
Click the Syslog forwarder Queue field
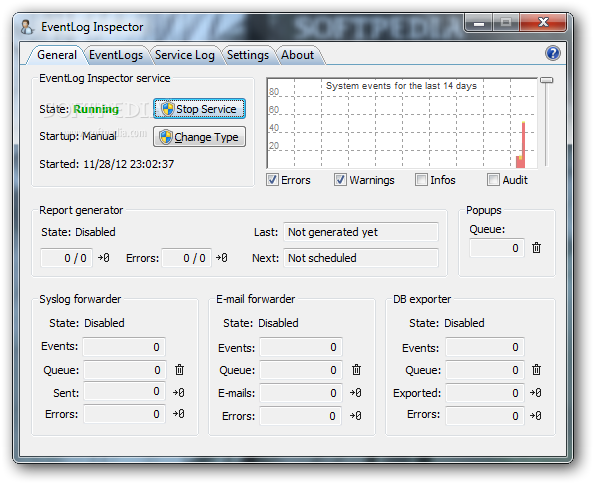124,370
